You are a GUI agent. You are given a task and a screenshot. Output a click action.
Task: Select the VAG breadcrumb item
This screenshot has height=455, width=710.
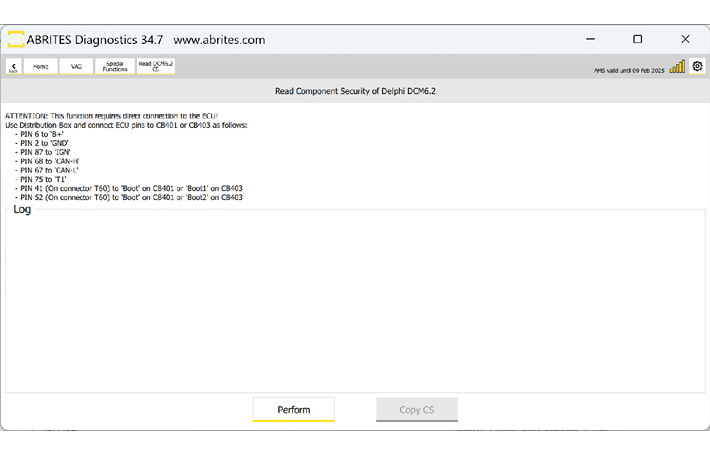pos(76,67)
